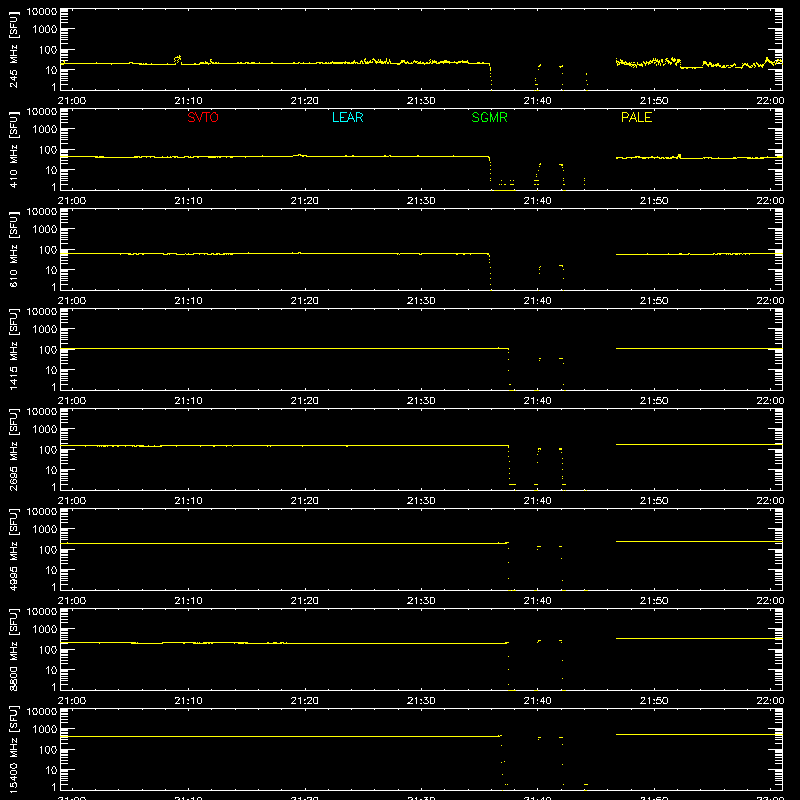Image resolution: width=800 pixels, height=800 pixels.
Task: Select the 4995 MHz [SFU] axis label
Action: (x=13, y=549)
